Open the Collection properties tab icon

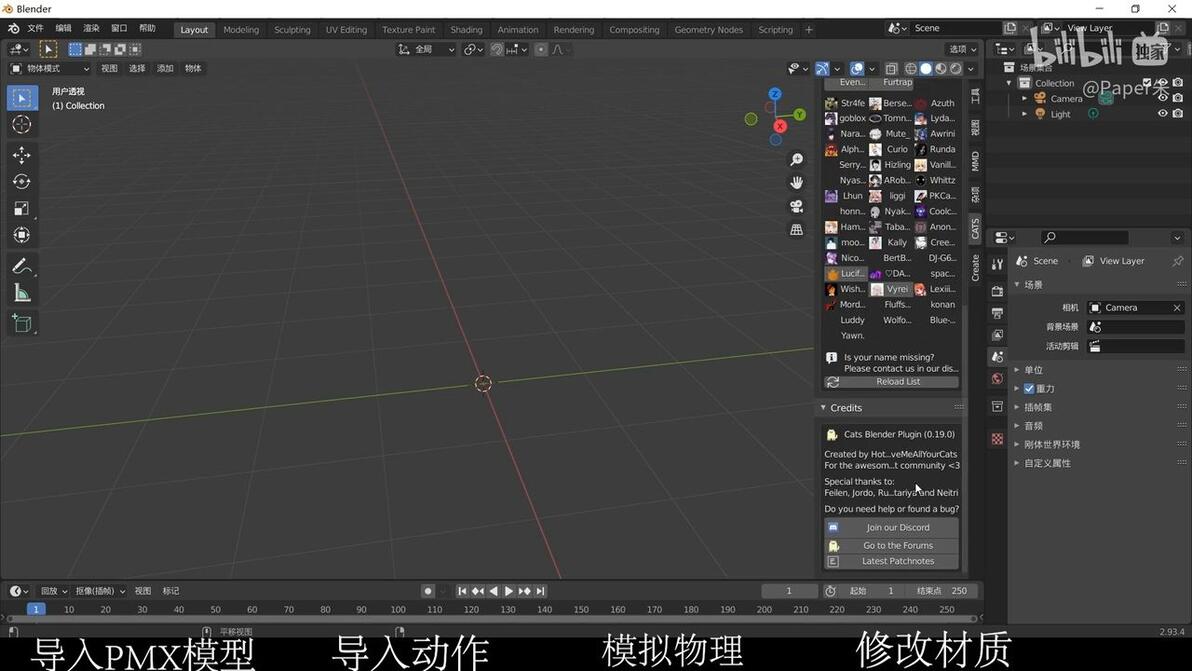[997, 407]
